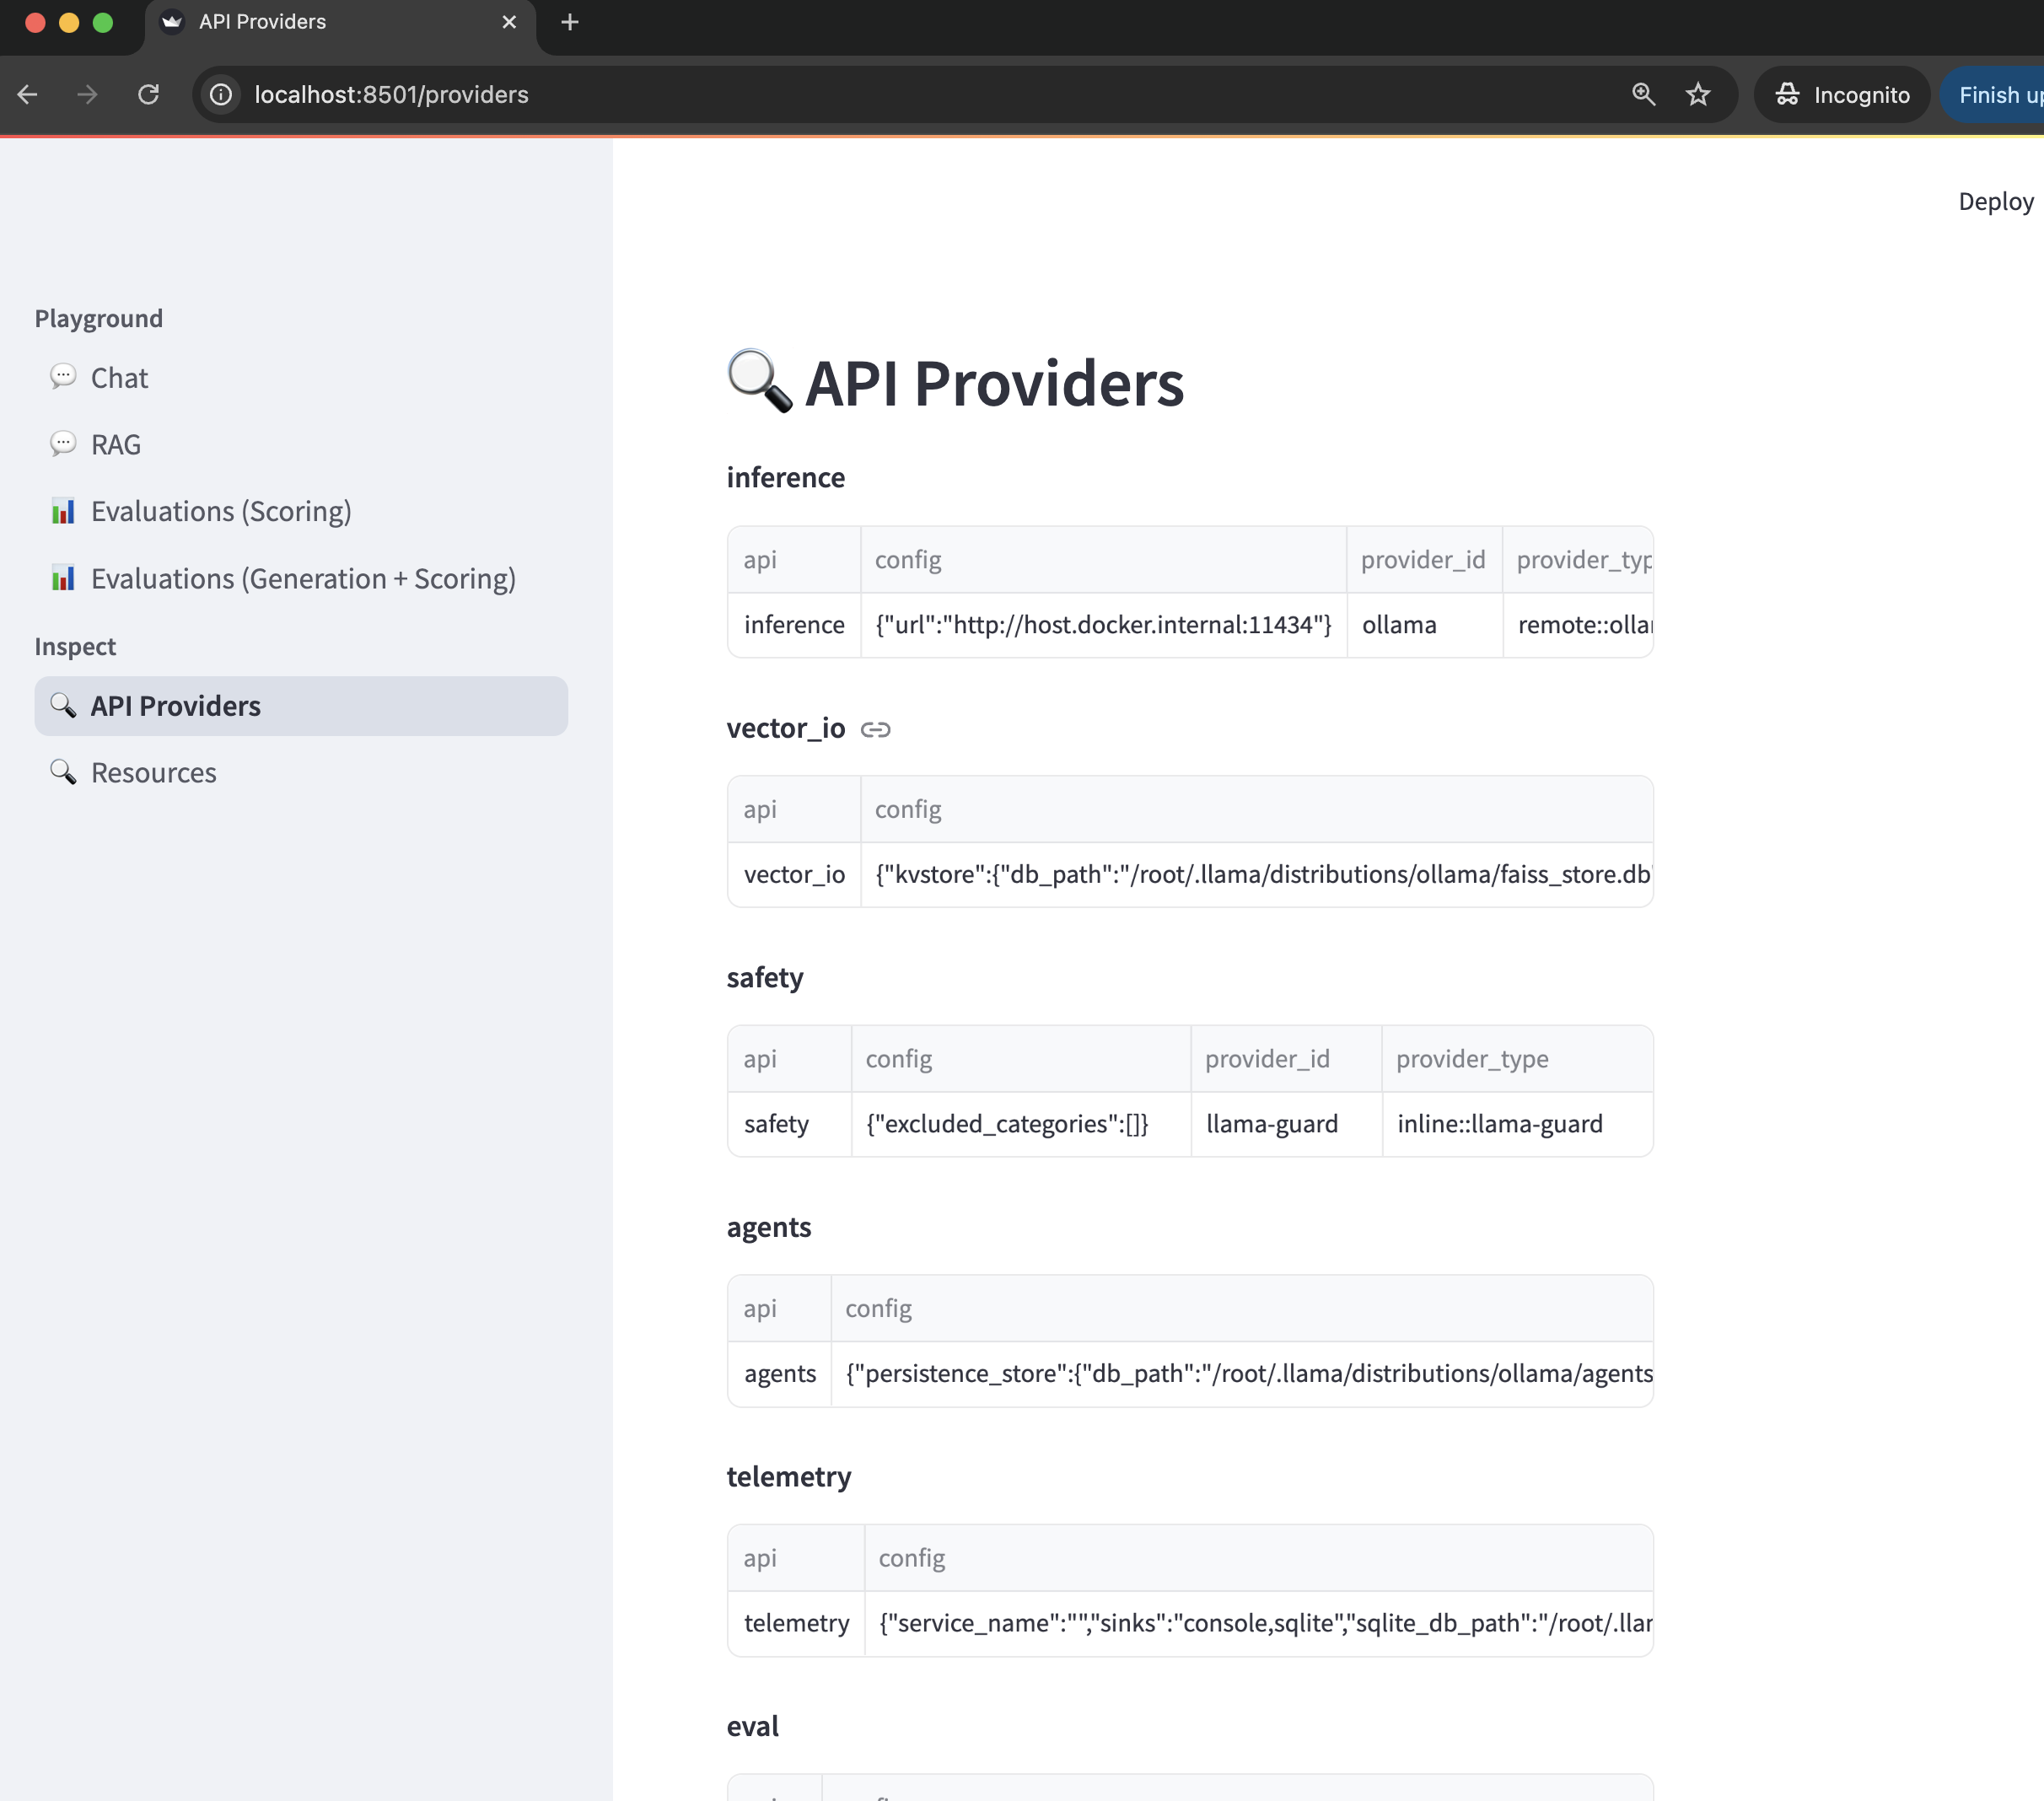Click the Playground sidebar section label
Image resolution: width=2044 pixels, height=1801 pixels.
(99, 319)
